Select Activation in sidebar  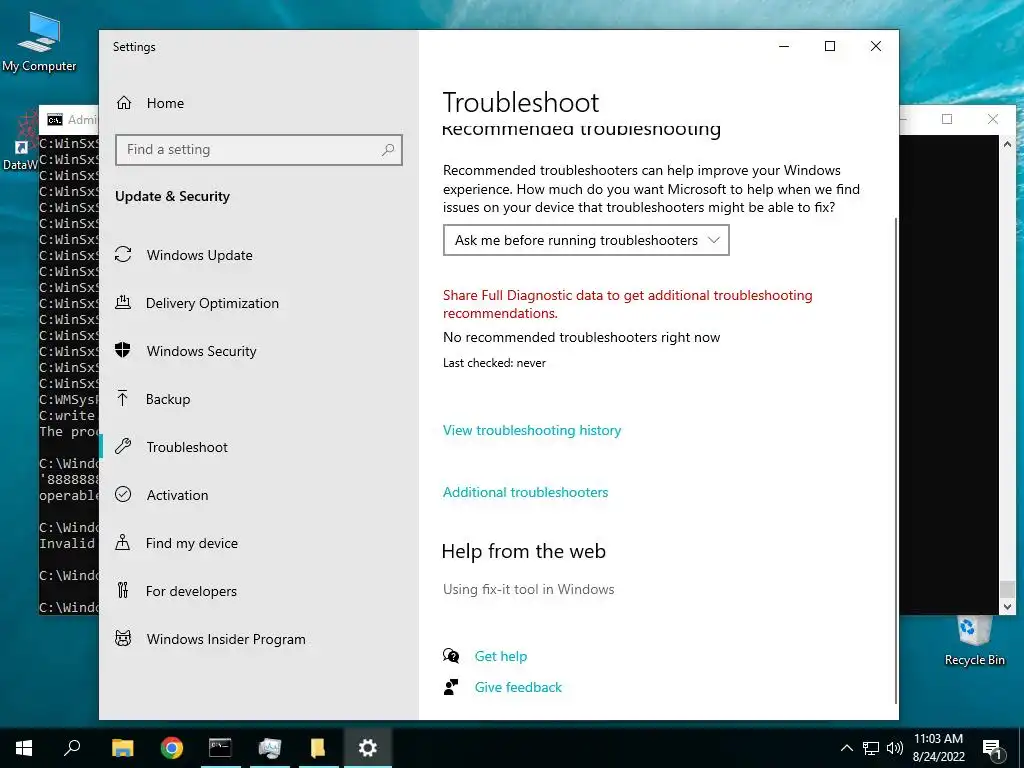(x=177, y=495)
